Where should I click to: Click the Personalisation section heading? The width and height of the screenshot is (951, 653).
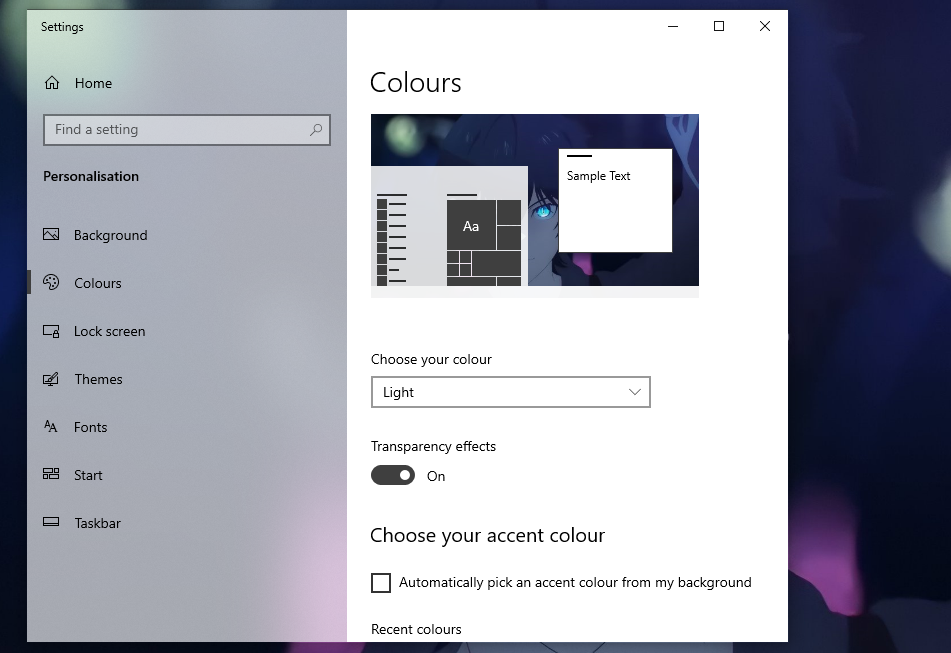(x=91, y=176)
